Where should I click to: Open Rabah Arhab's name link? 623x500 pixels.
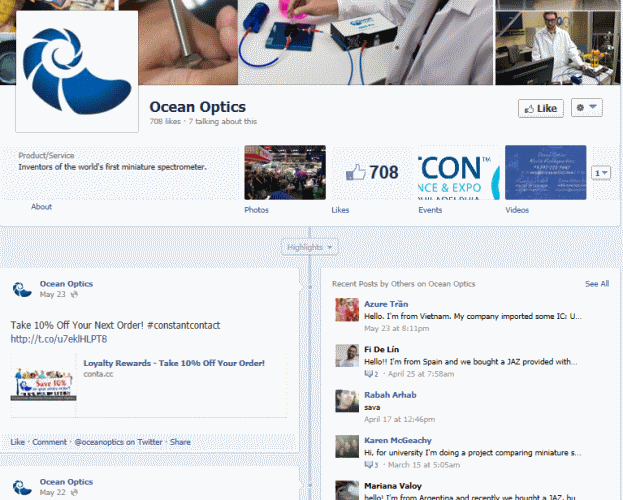(390, 395)
